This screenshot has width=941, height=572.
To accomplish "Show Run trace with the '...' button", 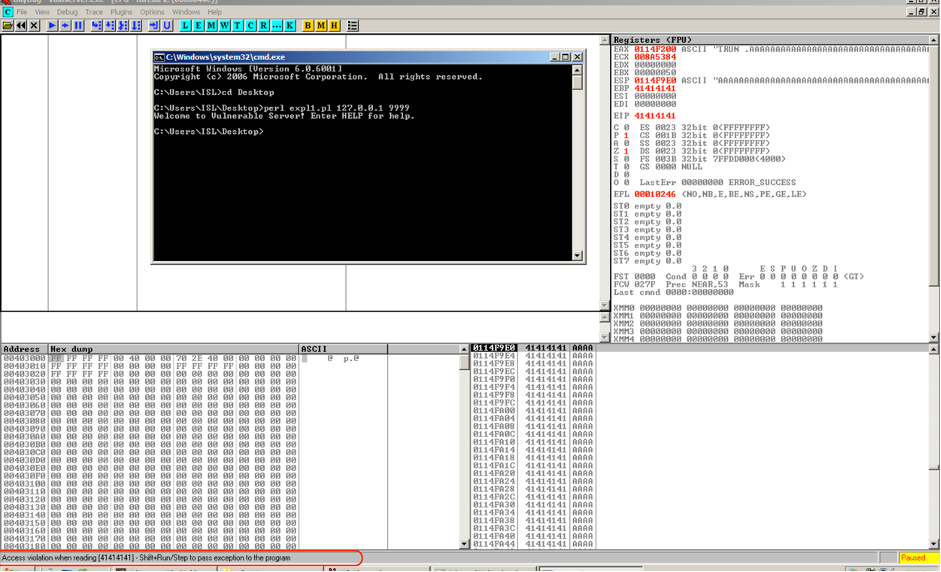I will 277,26.
